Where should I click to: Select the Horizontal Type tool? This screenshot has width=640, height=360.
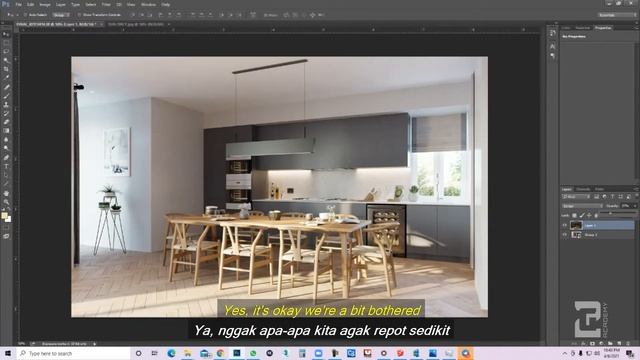[x=6, y=167]
